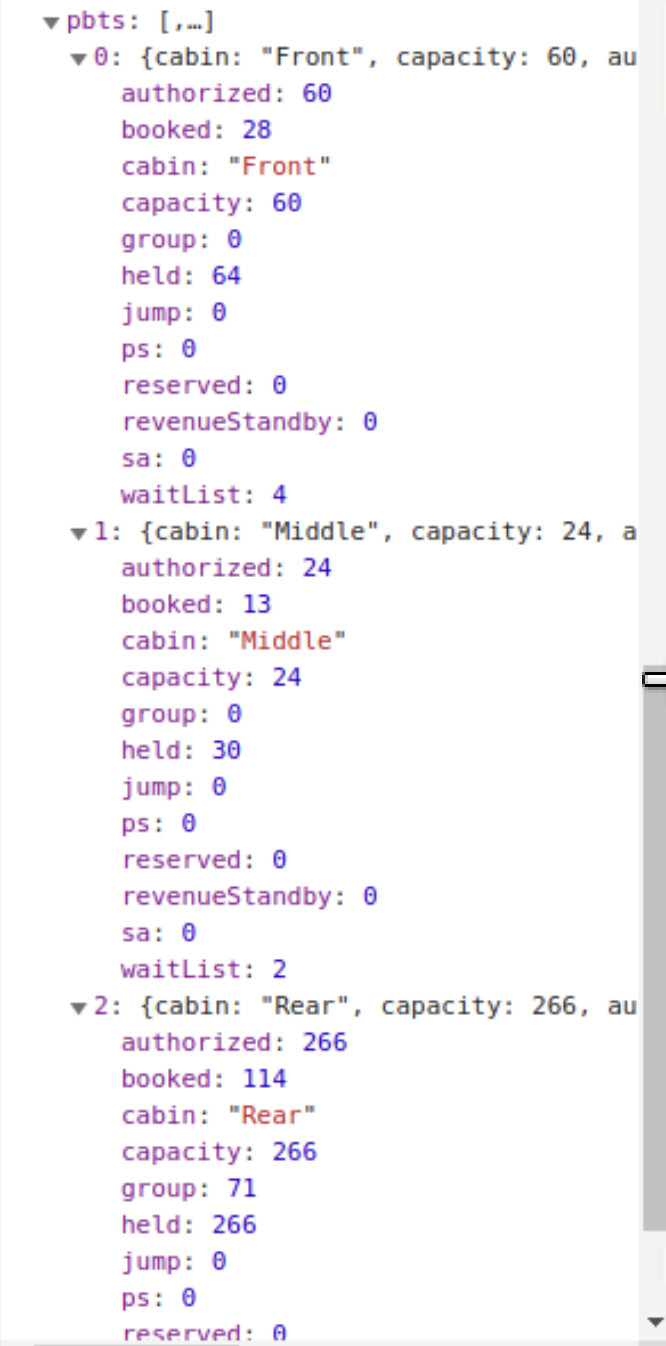Select the booked: 114 property

tap(203, 1079)
